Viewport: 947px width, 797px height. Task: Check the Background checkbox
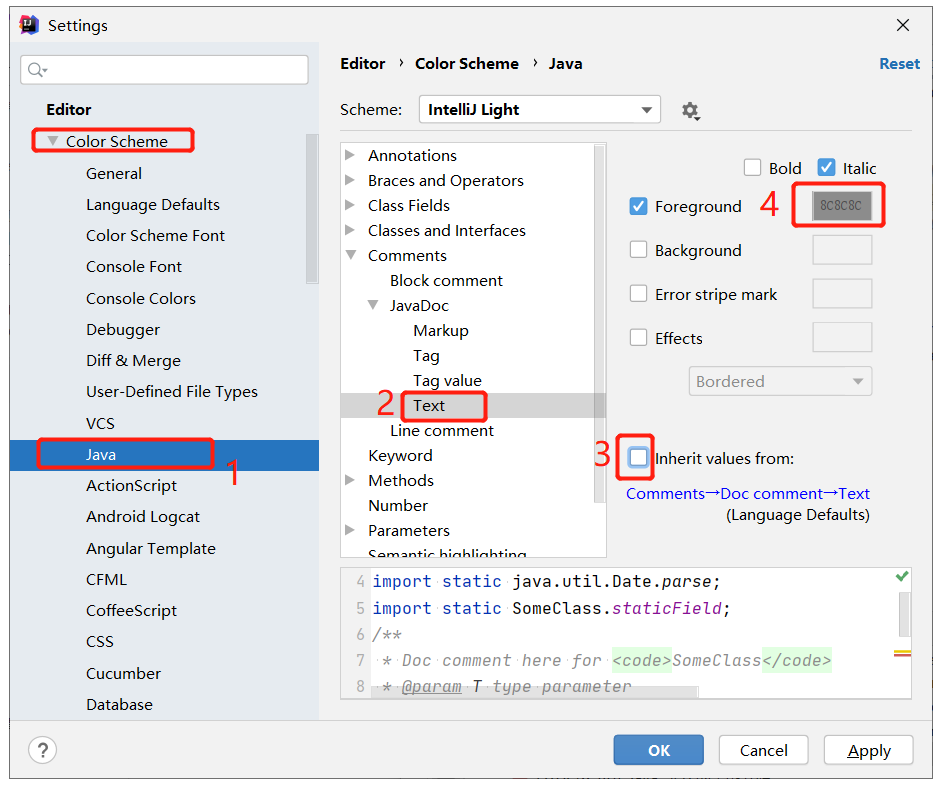click(x=638, y=250)
